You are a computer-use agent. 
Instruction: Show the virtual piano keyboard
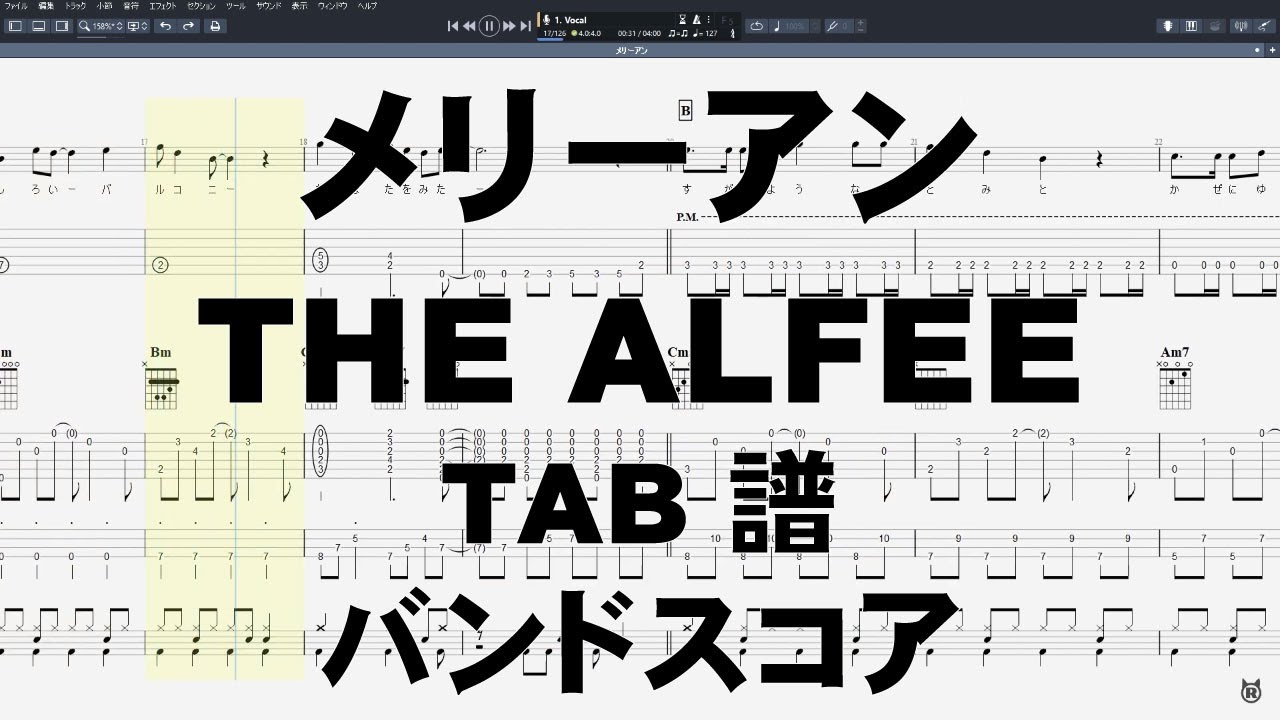pyautogui.click(x=1192, y=26)
